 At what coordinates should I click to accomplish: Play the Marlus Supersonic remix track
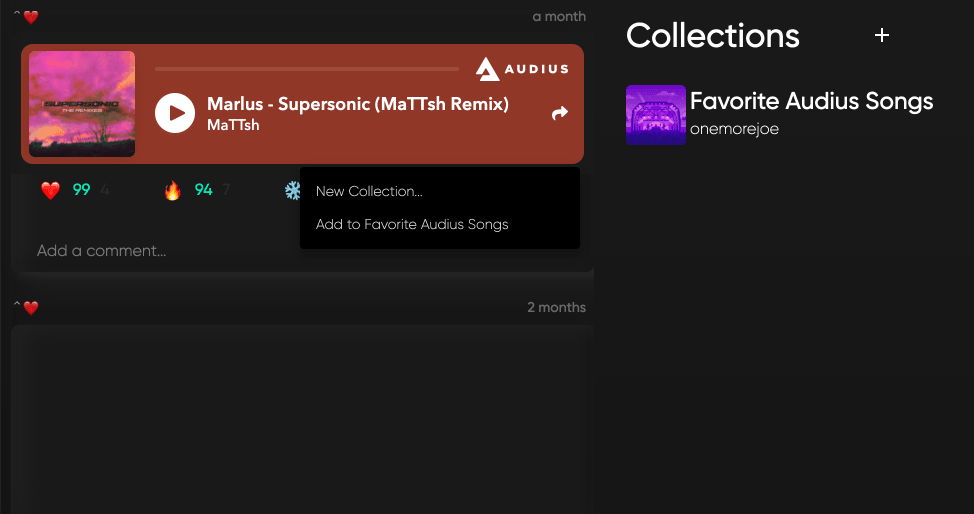coord(175,113)
